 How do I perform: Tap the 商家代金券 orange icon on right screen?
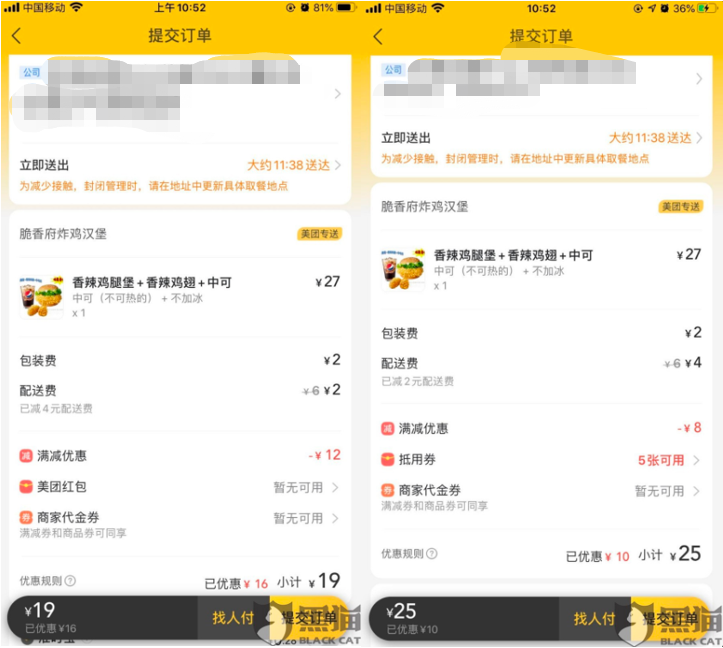[387, 490]
